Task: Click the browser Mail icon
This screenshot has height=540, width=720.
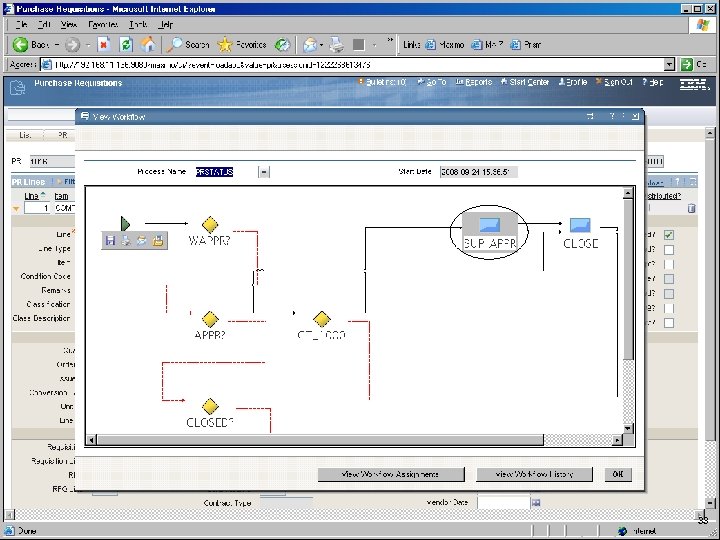Action: (x=310, y=45)
